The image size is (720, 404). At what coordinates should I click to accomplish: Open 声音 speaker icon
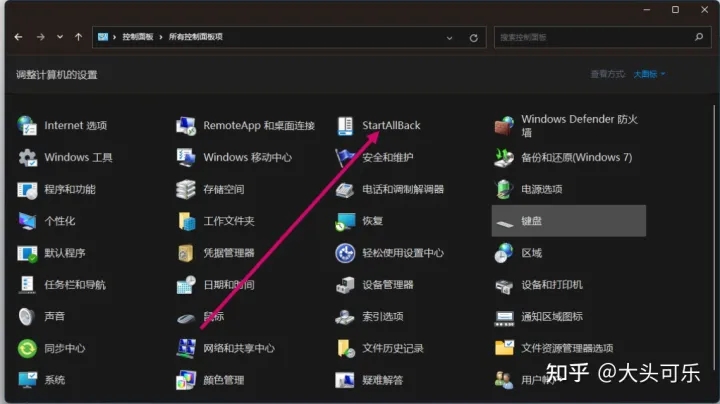(x=27, y=316)
